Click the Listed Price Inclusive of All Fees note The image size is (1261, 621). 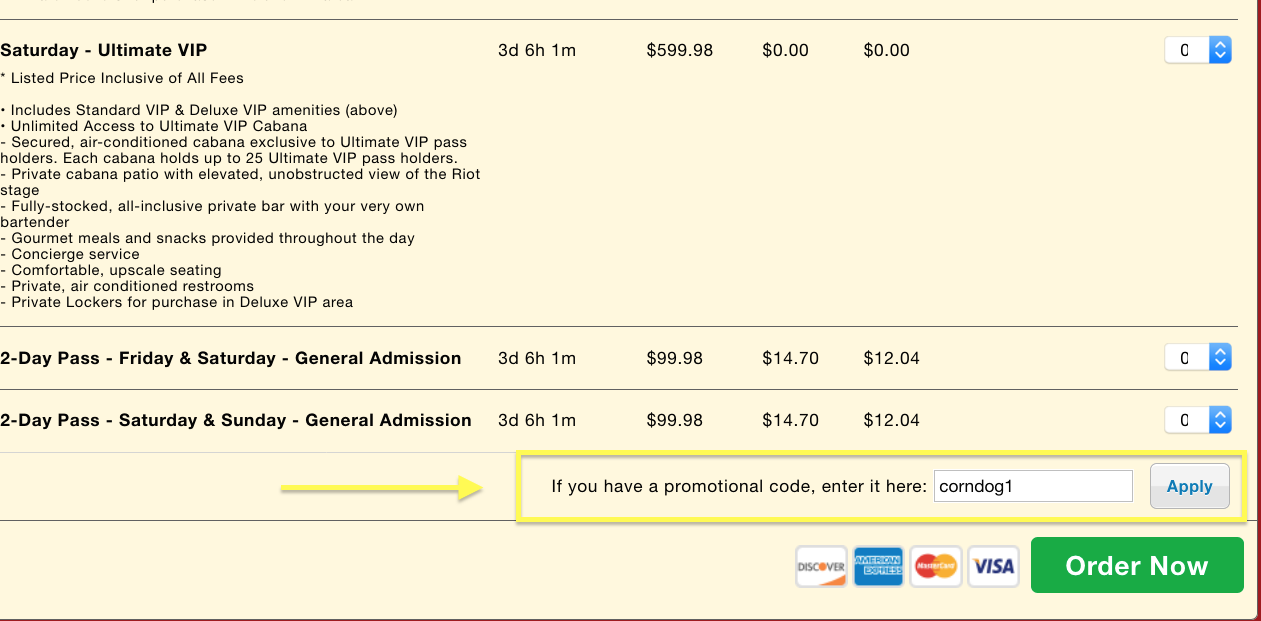(x=122, y=78)
